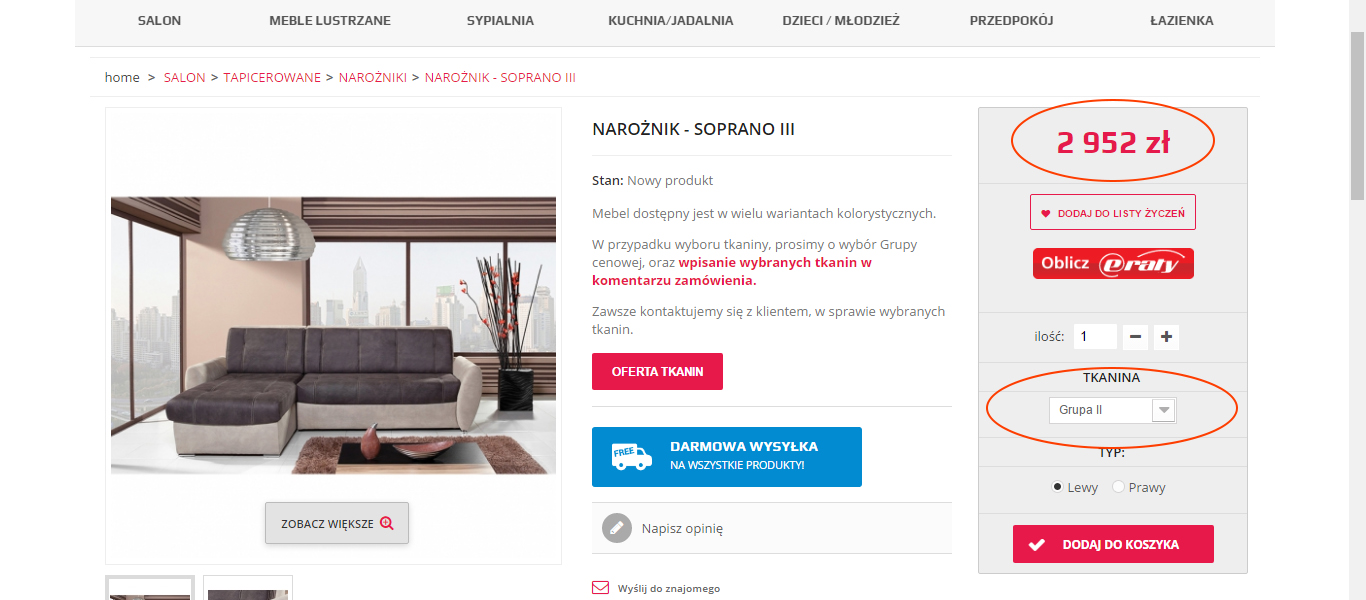
Task: Click the free delivery truck icon
Action: 631,457
